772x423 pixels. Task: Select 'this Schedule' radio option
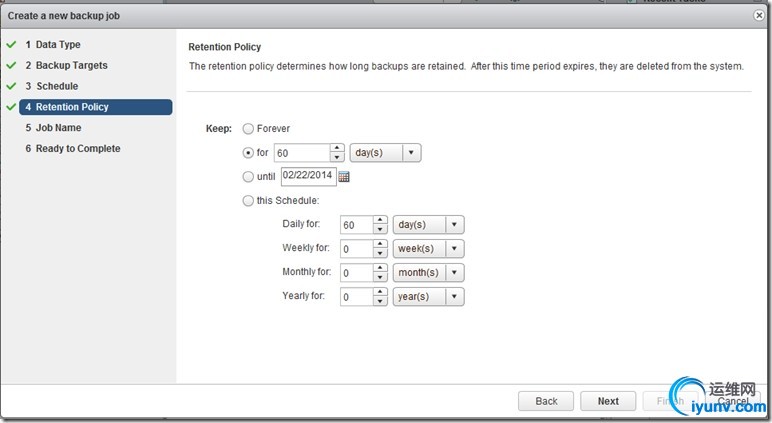(x=248, y=200)
